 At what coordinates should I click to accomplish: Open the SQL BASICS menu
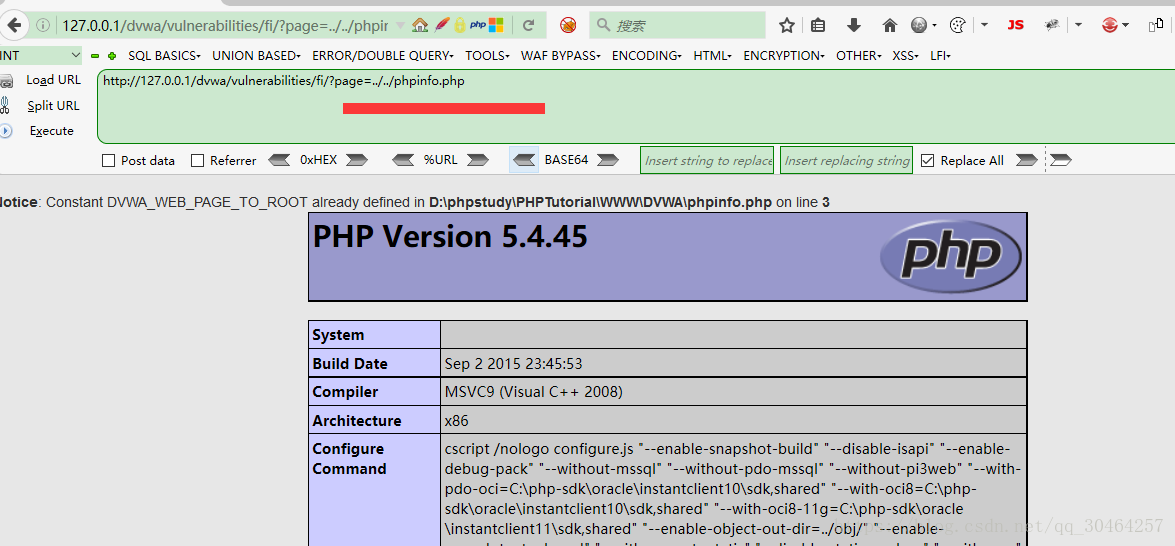164,56
